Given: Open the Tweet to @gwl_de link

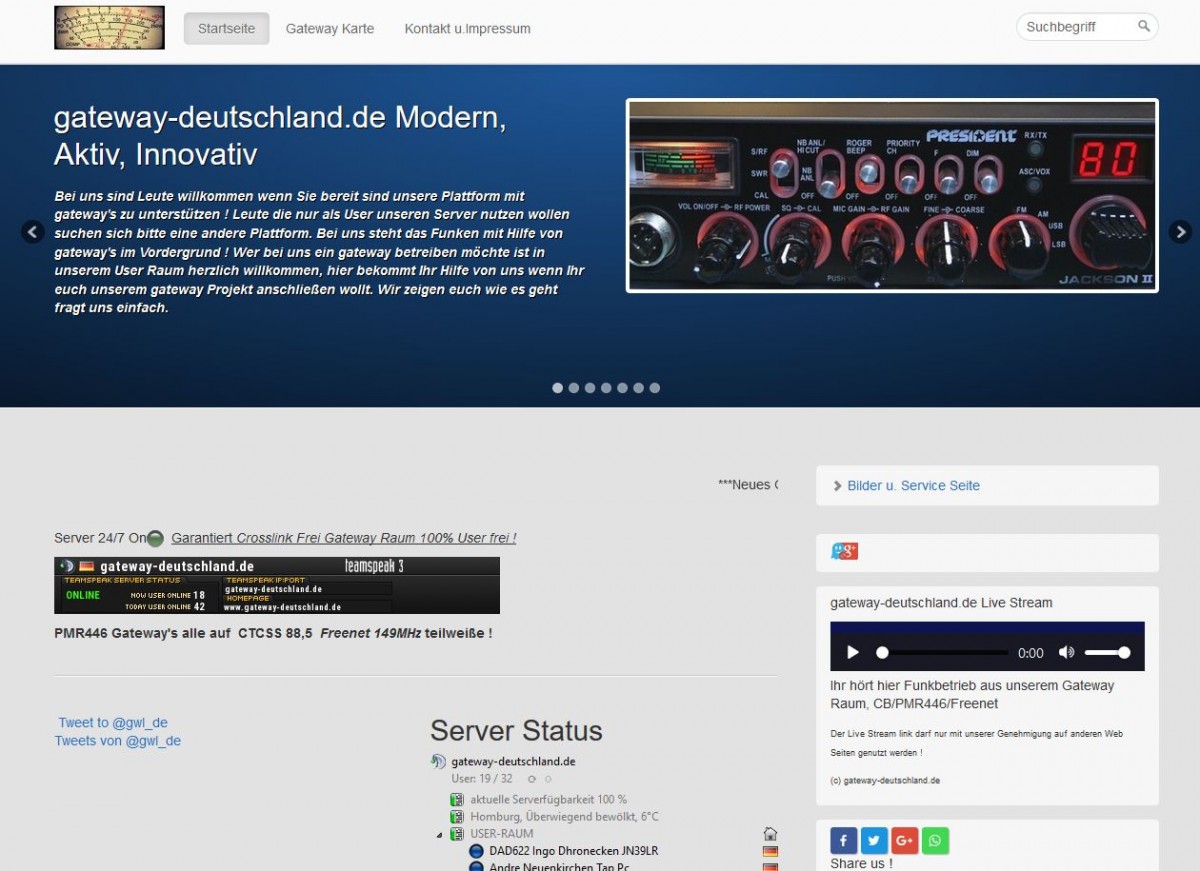Looking at the screenshot, I should [x=113, y=723].
